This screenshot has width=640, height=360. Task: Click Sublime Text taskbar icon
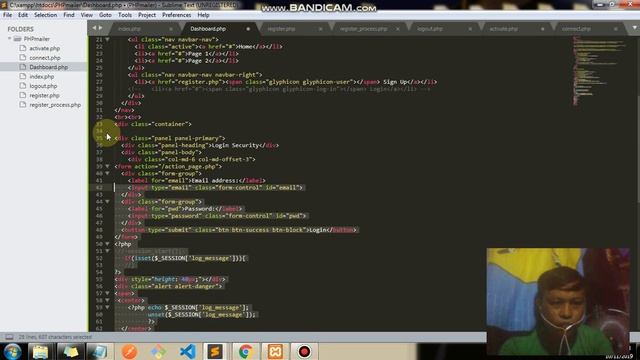215,351
